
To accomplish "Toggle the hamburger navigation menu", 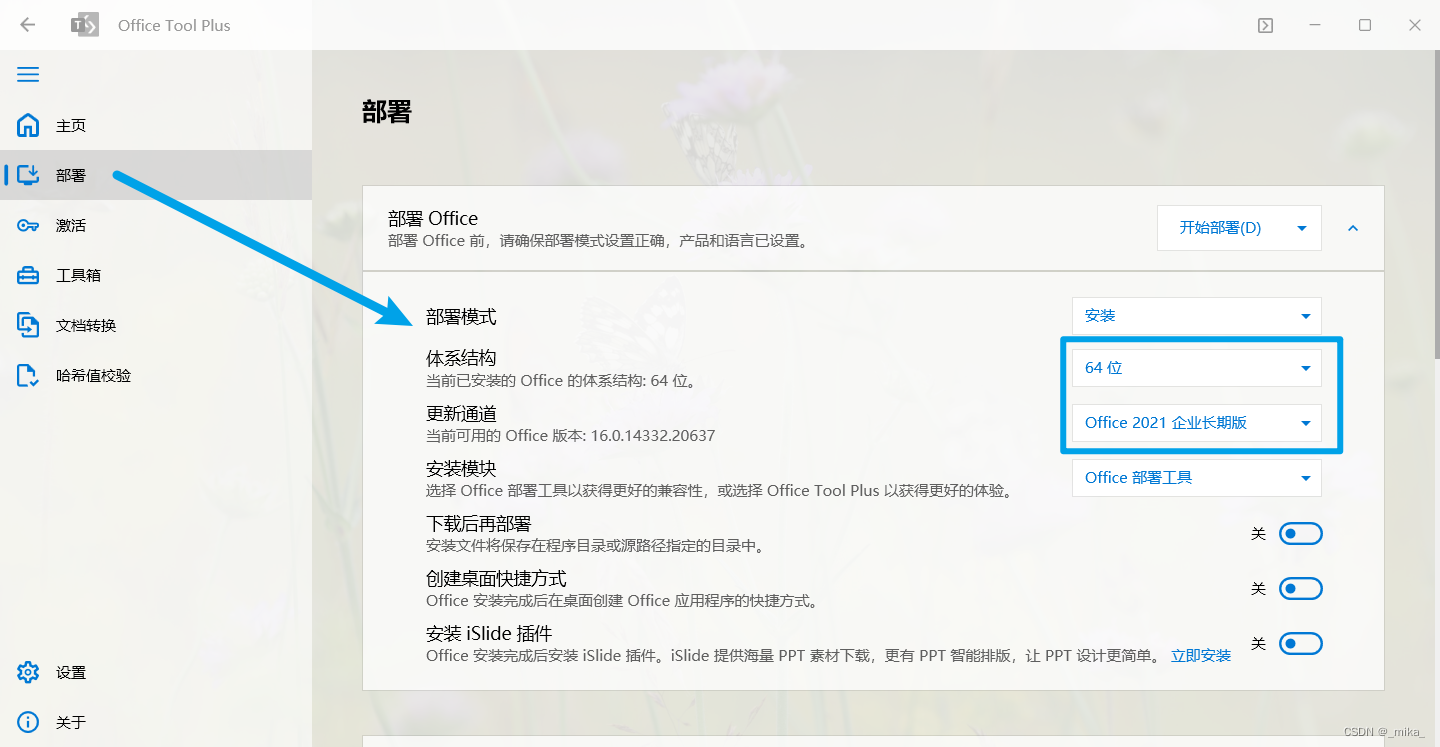I will coord(28,75).
